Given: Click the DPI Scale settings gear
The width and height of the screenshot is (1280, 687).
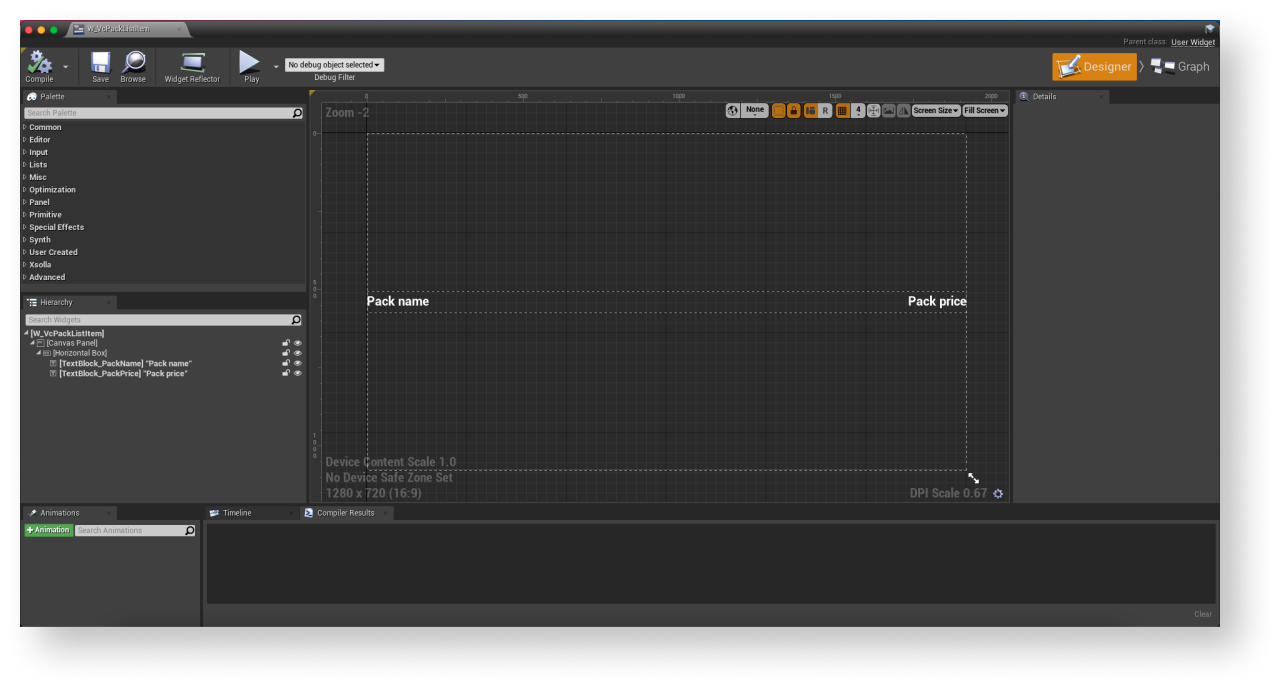Looking at the screenshot, I should tap(998, 493).
